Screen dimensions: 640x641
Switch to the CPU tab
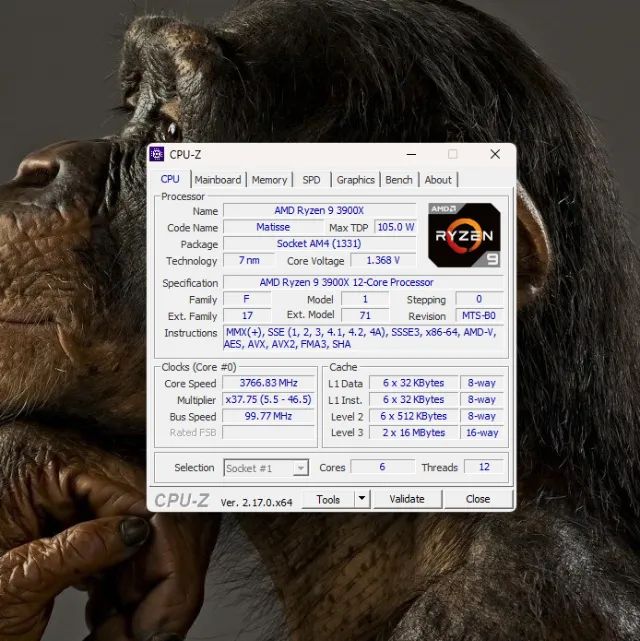[x=170, y=179]
